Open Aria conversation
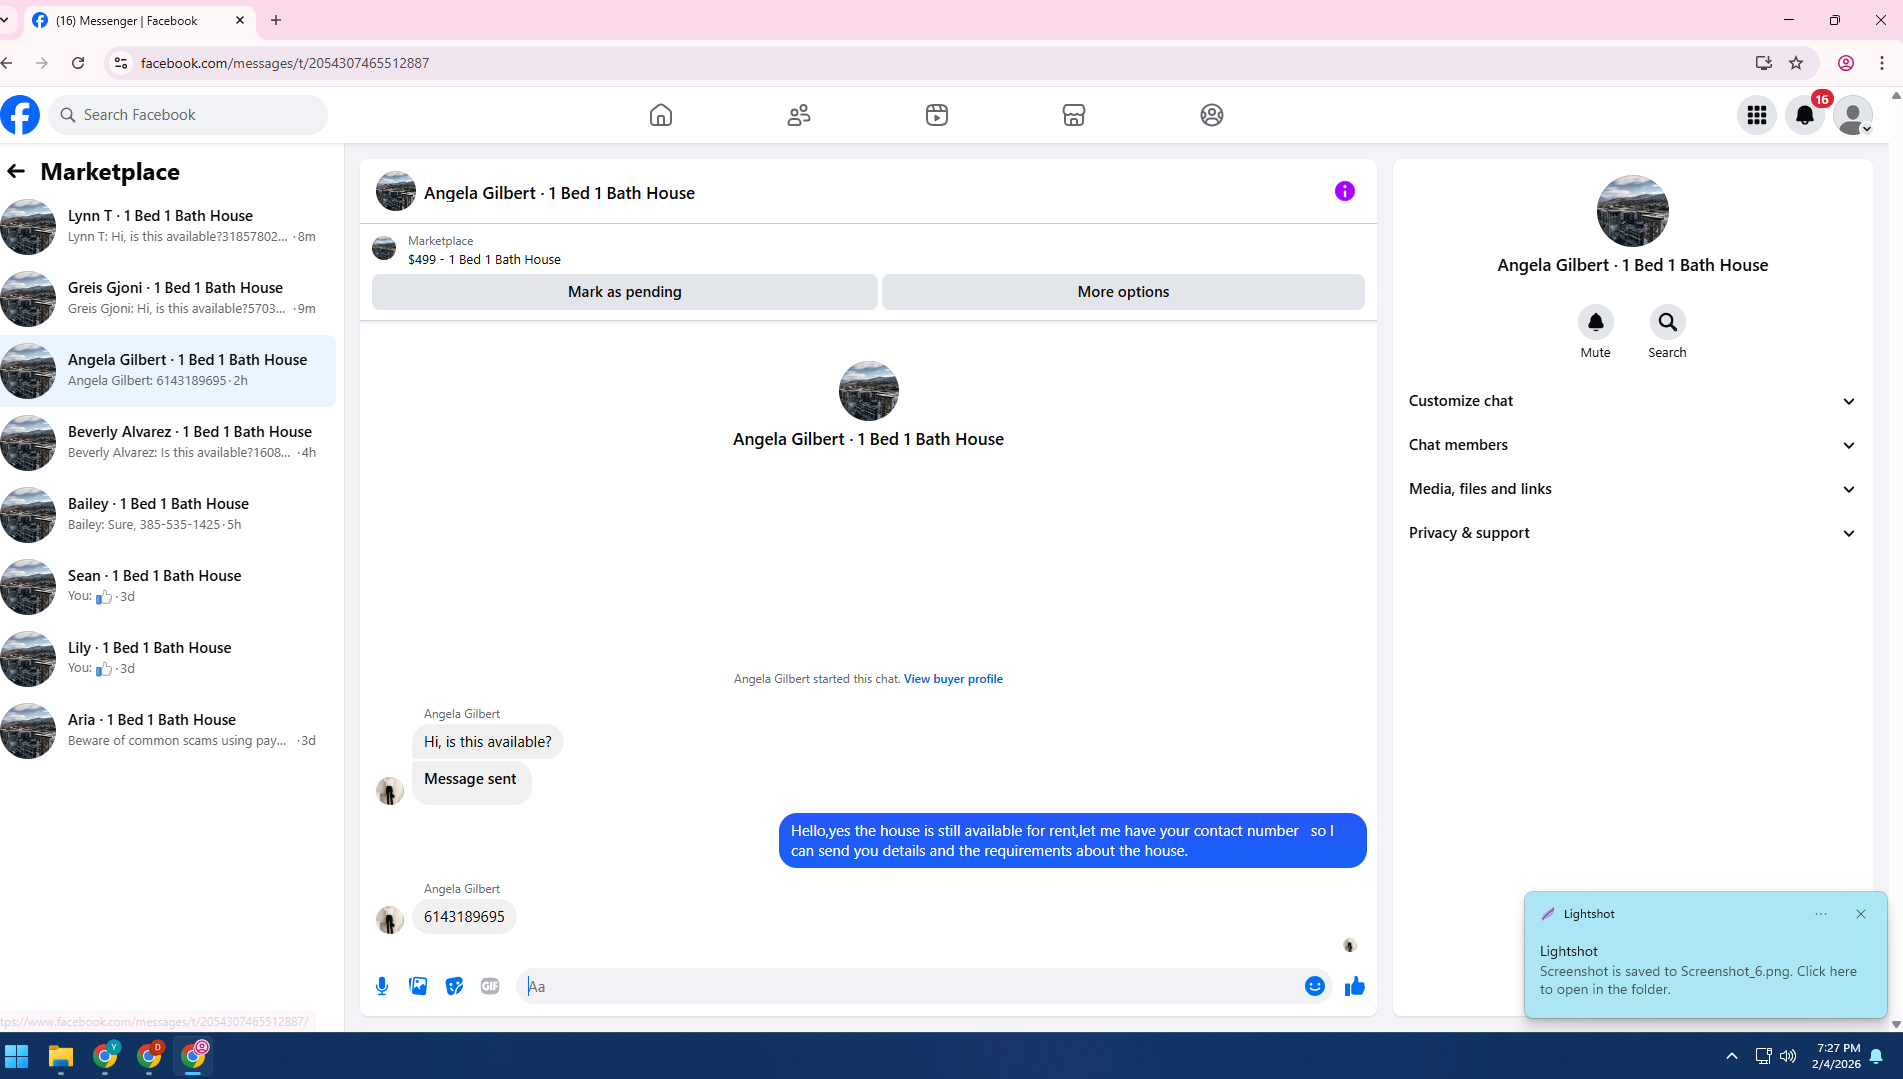This screenshot has height=1079, width=1903. tap(168, 730)
